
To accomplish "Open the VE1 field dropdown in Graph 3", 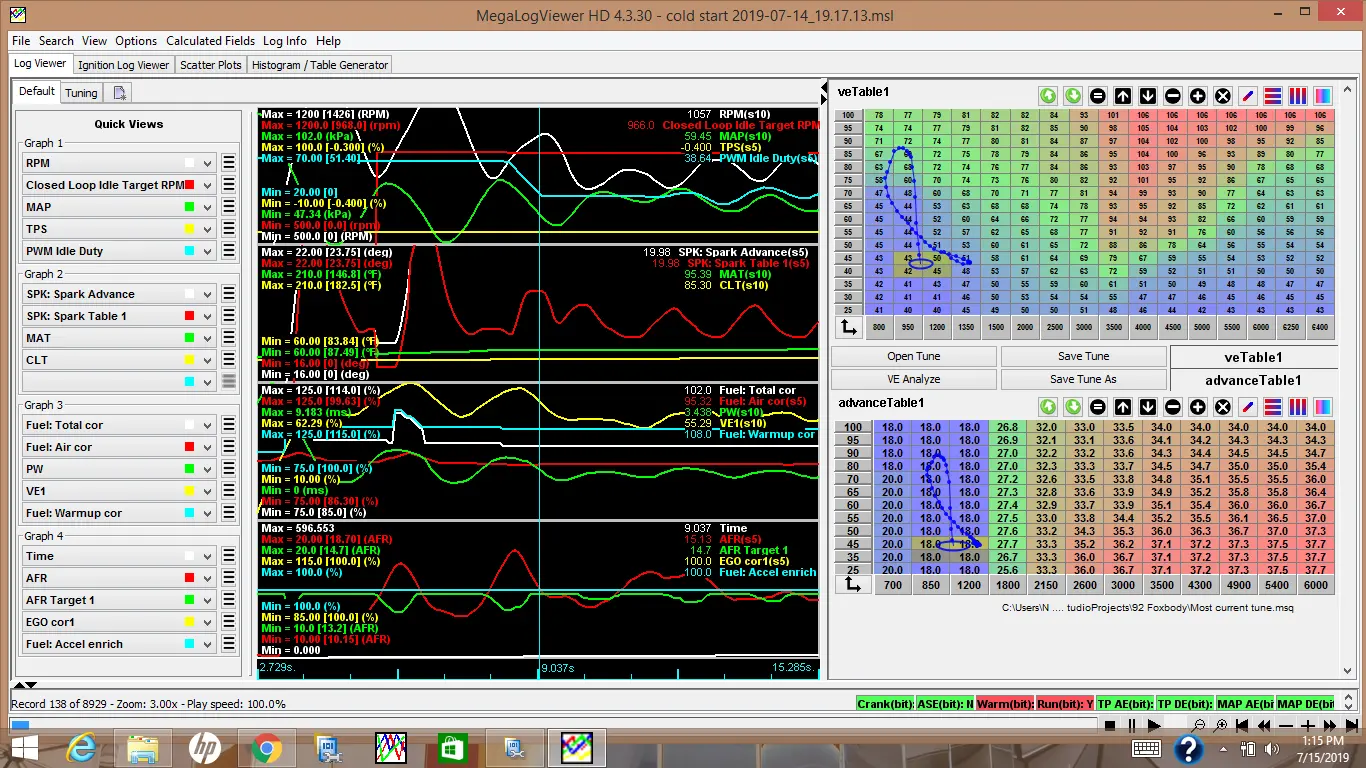I will (207, 491).
